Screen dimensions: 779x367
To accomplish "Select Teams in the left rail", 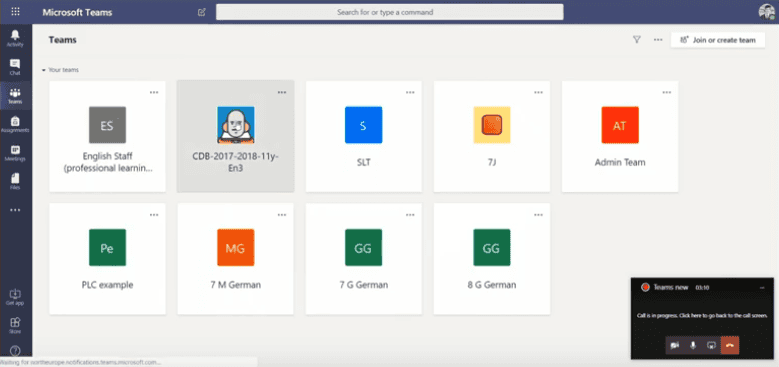I will point(15,95).
